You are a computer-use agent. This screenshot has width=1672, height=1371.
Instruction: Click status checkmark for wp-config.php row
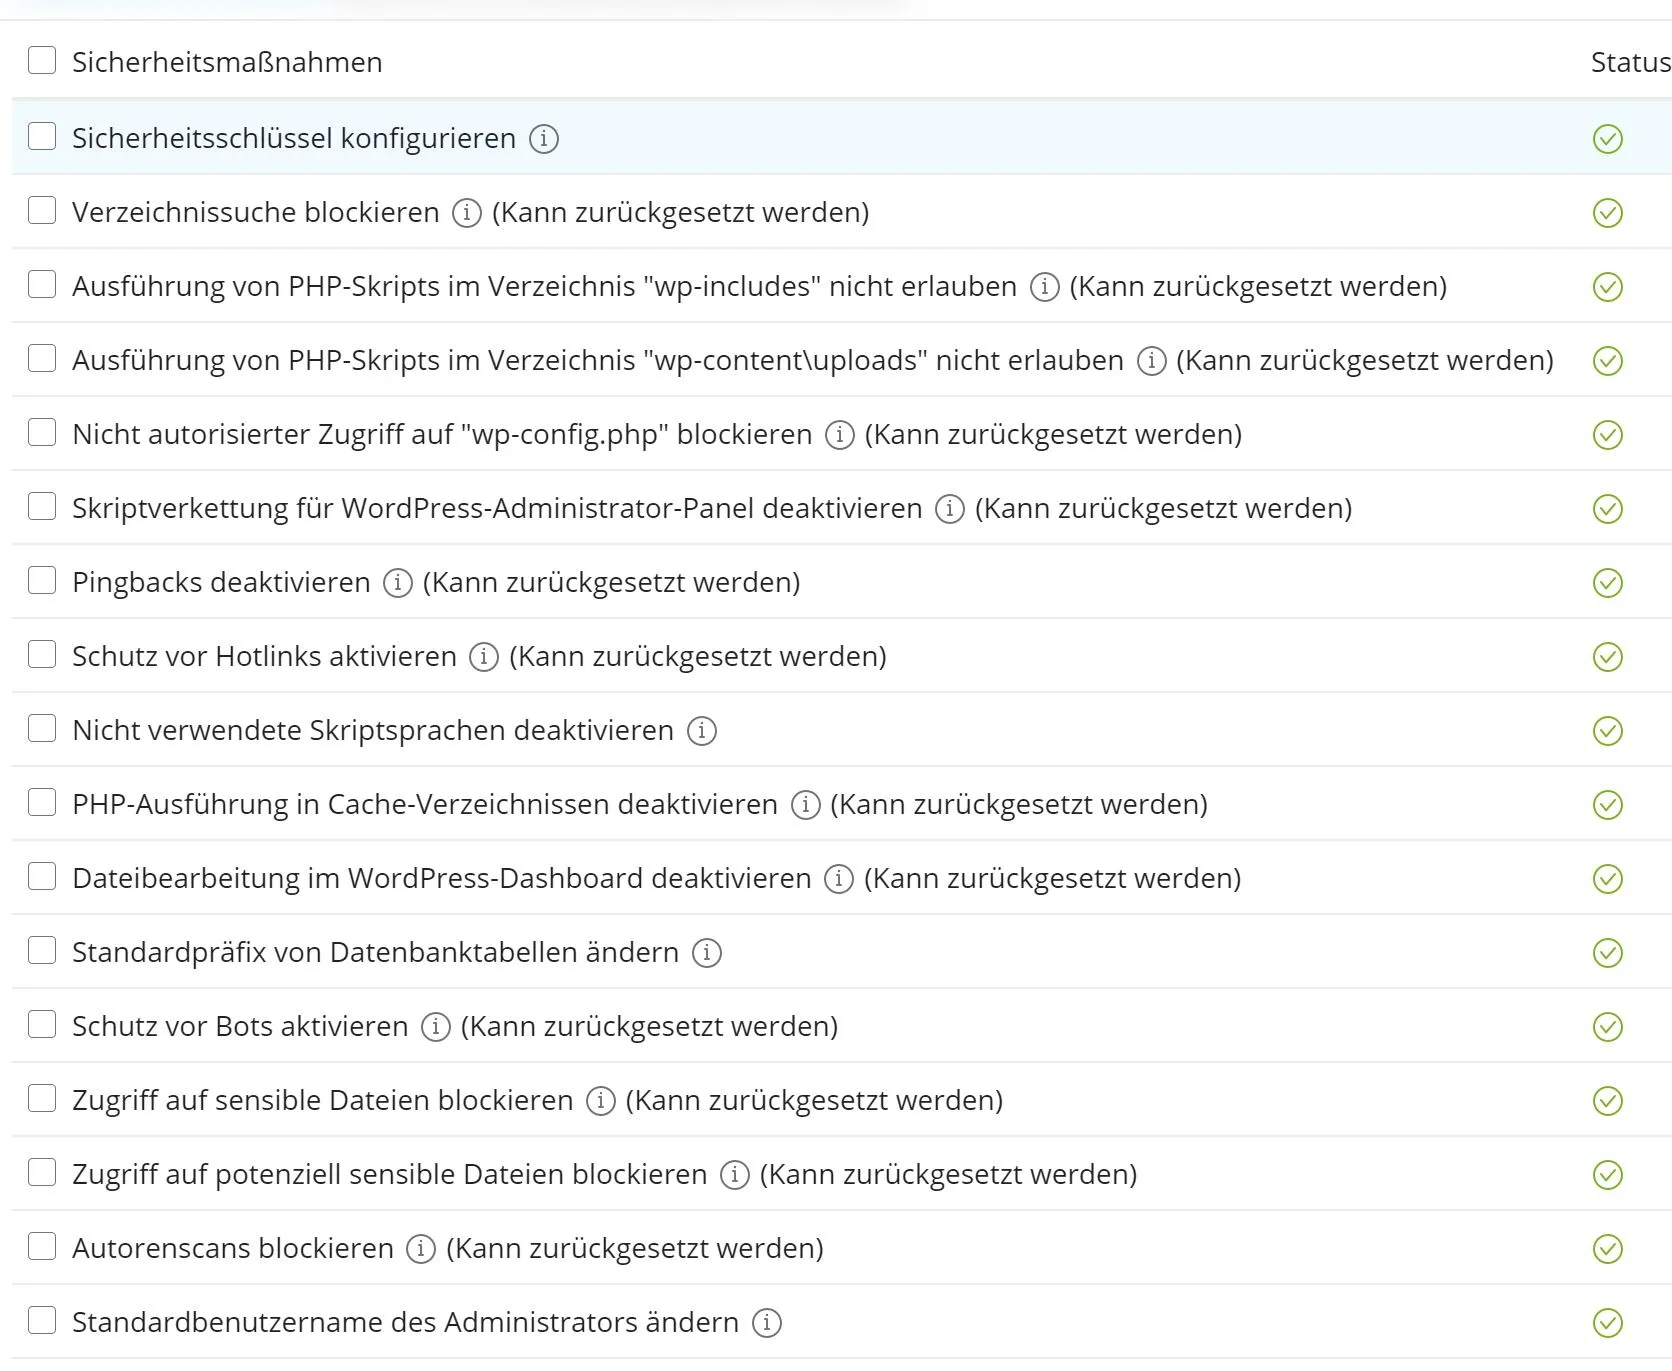(1608, 434)
